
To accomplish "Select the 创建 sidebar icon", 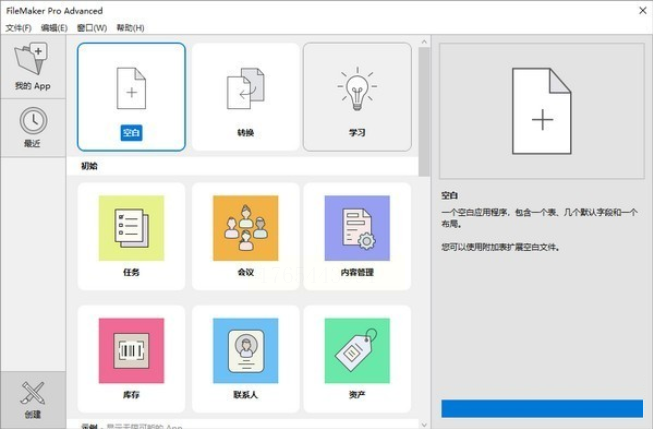I will [x=32, y=400].
